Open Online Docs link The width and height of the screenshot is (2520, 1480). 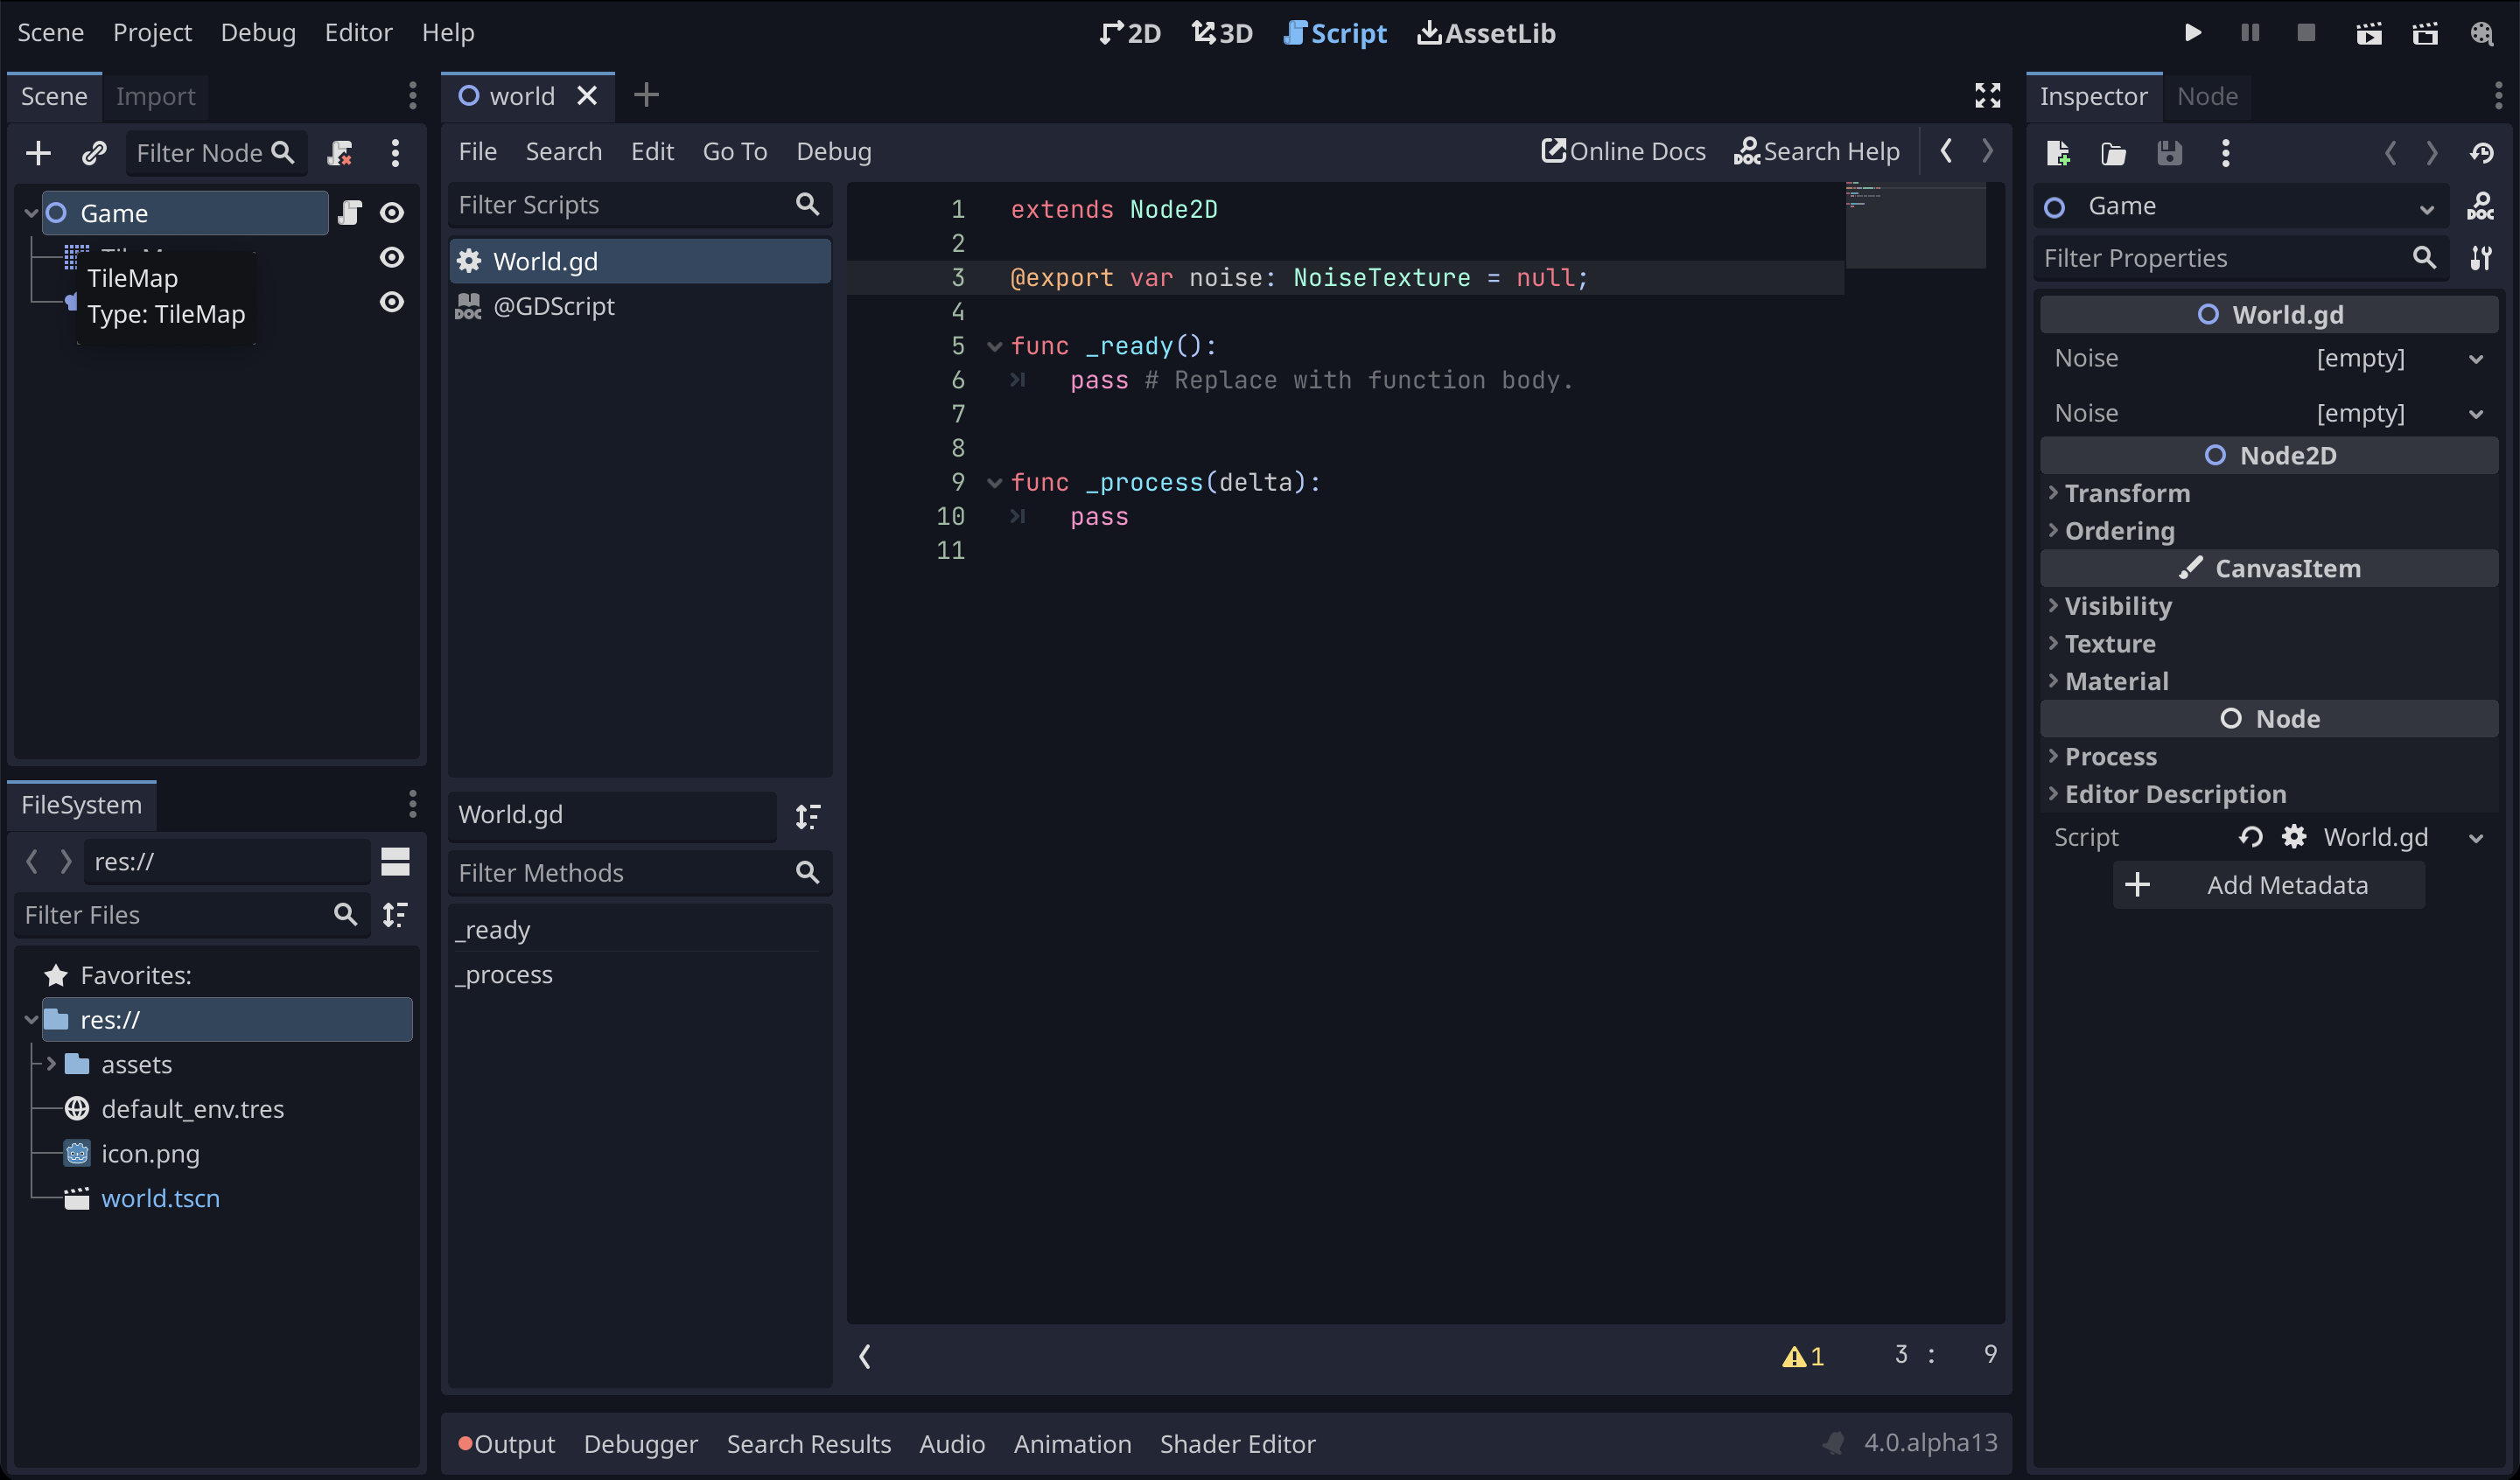point(1623,151)
